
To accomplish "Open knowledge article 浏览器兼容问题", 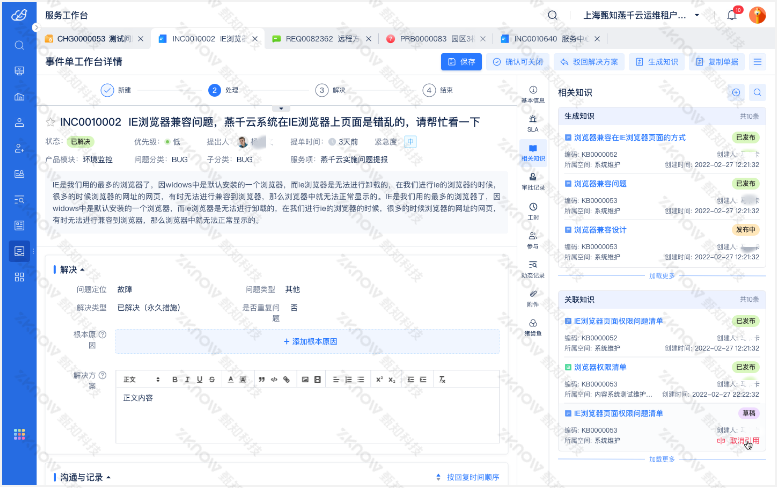I will pos(600,184).
